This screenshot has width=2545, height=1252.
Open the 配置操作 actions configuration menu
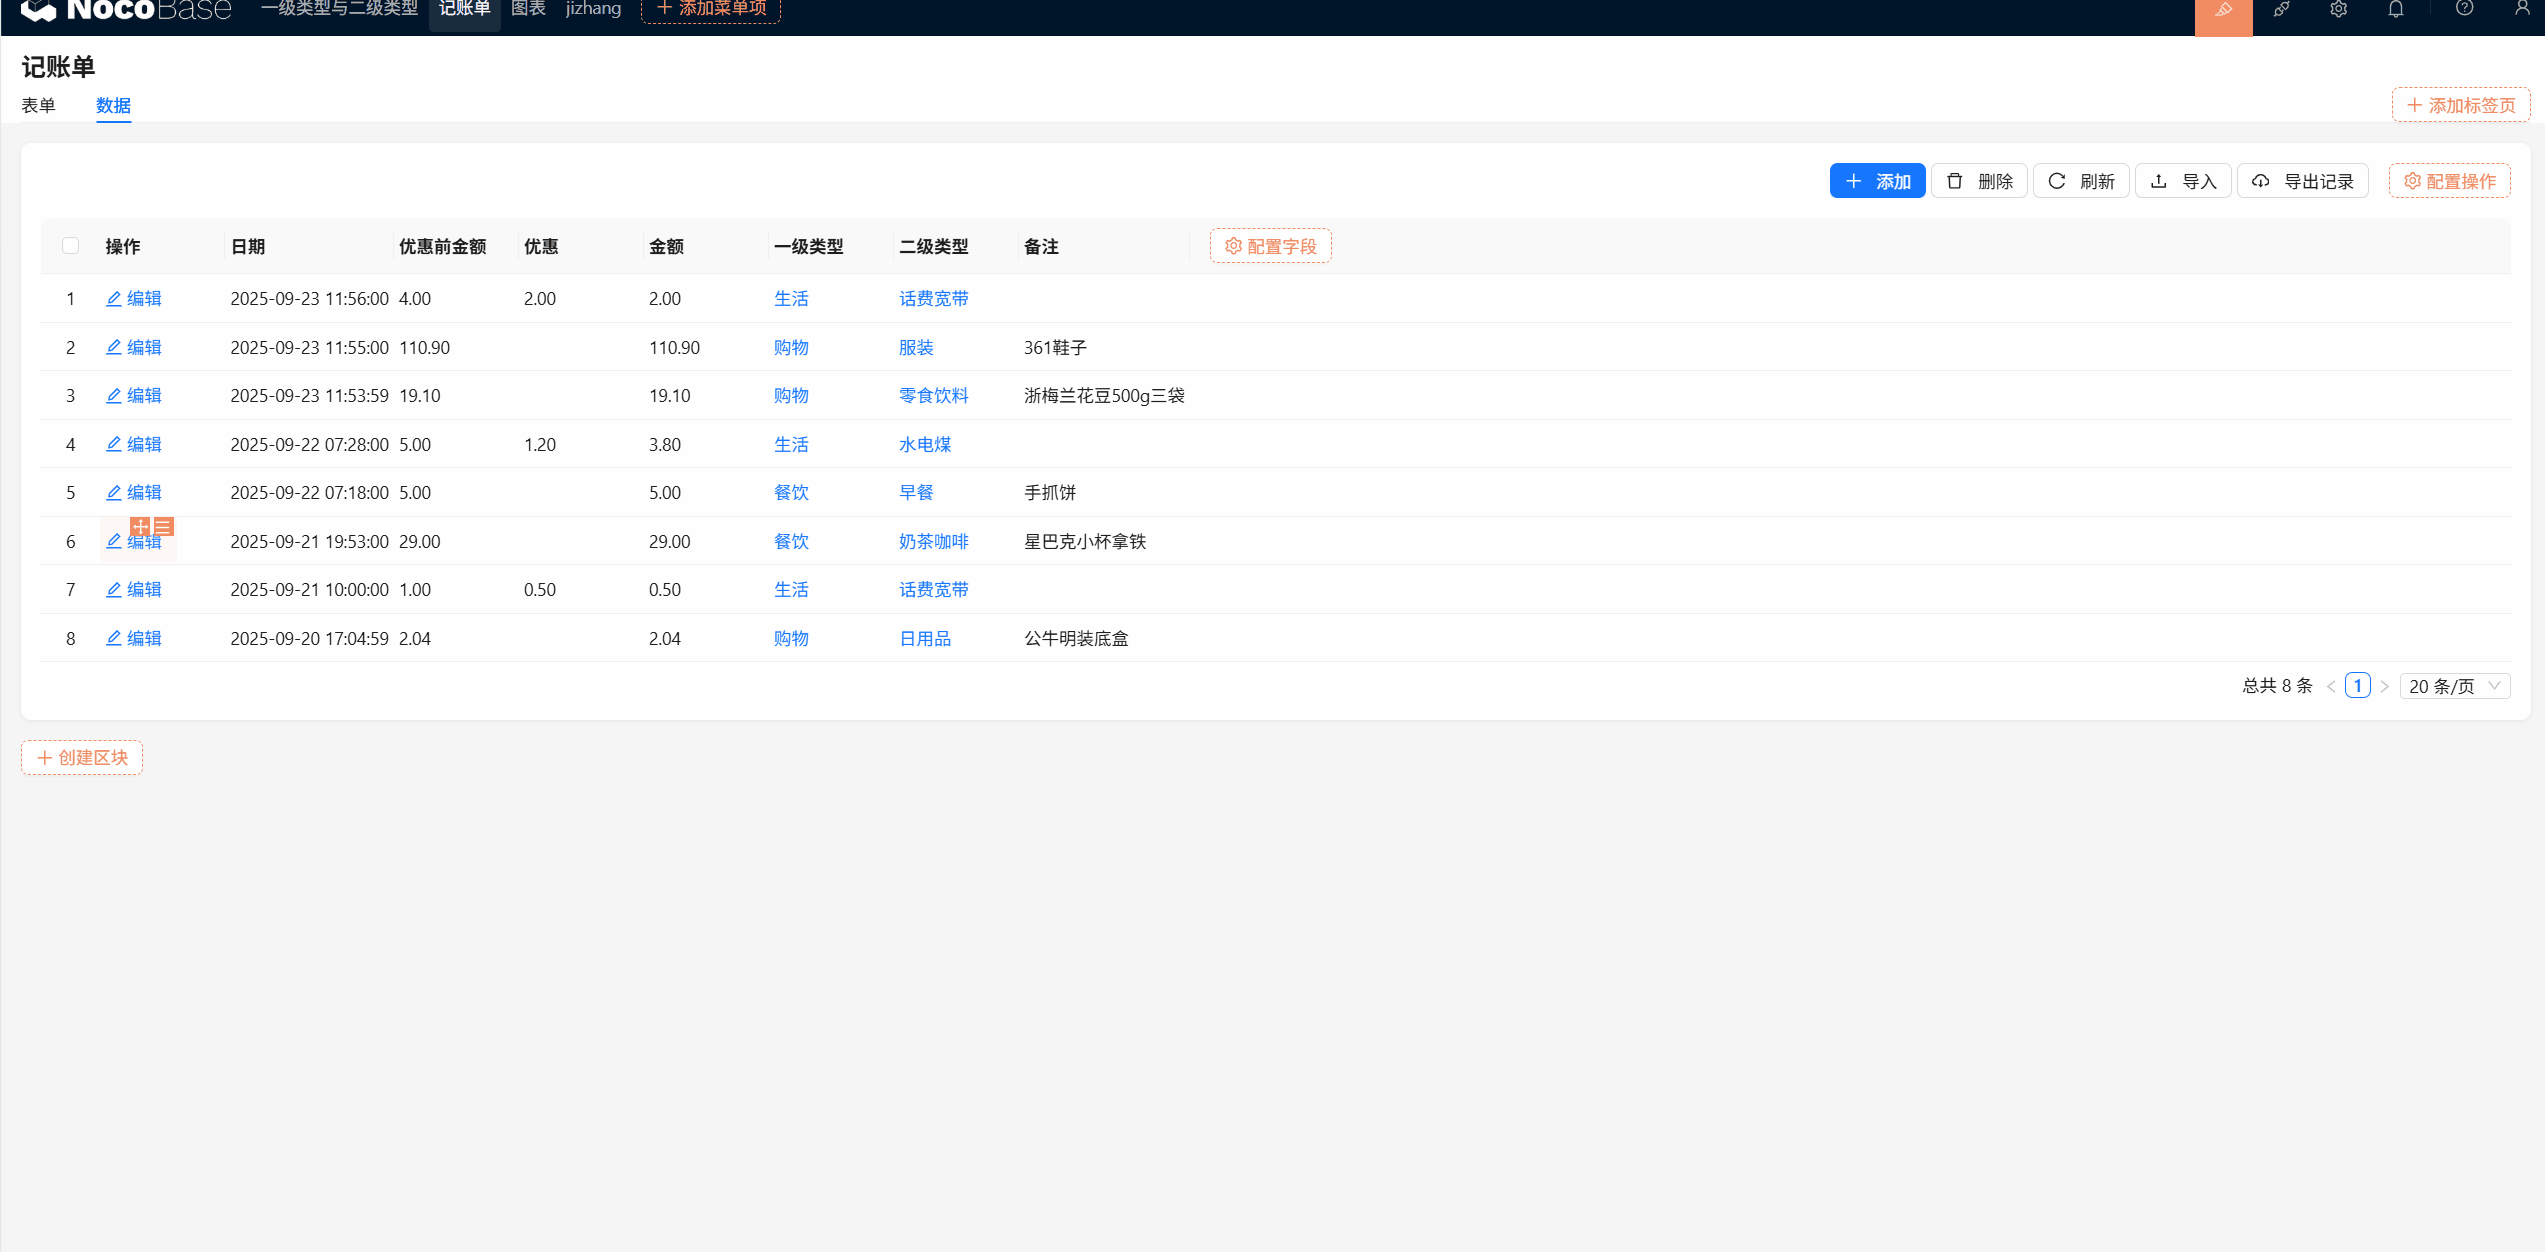[2449, 181]
